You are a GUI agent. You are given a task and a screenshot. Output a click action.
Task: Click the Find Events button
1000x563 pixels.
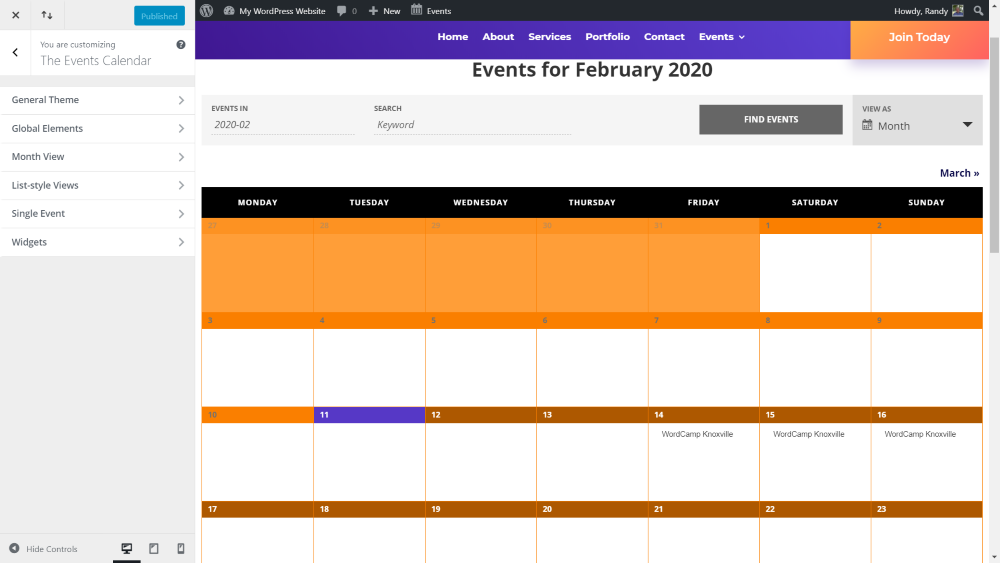coord(770,120)
